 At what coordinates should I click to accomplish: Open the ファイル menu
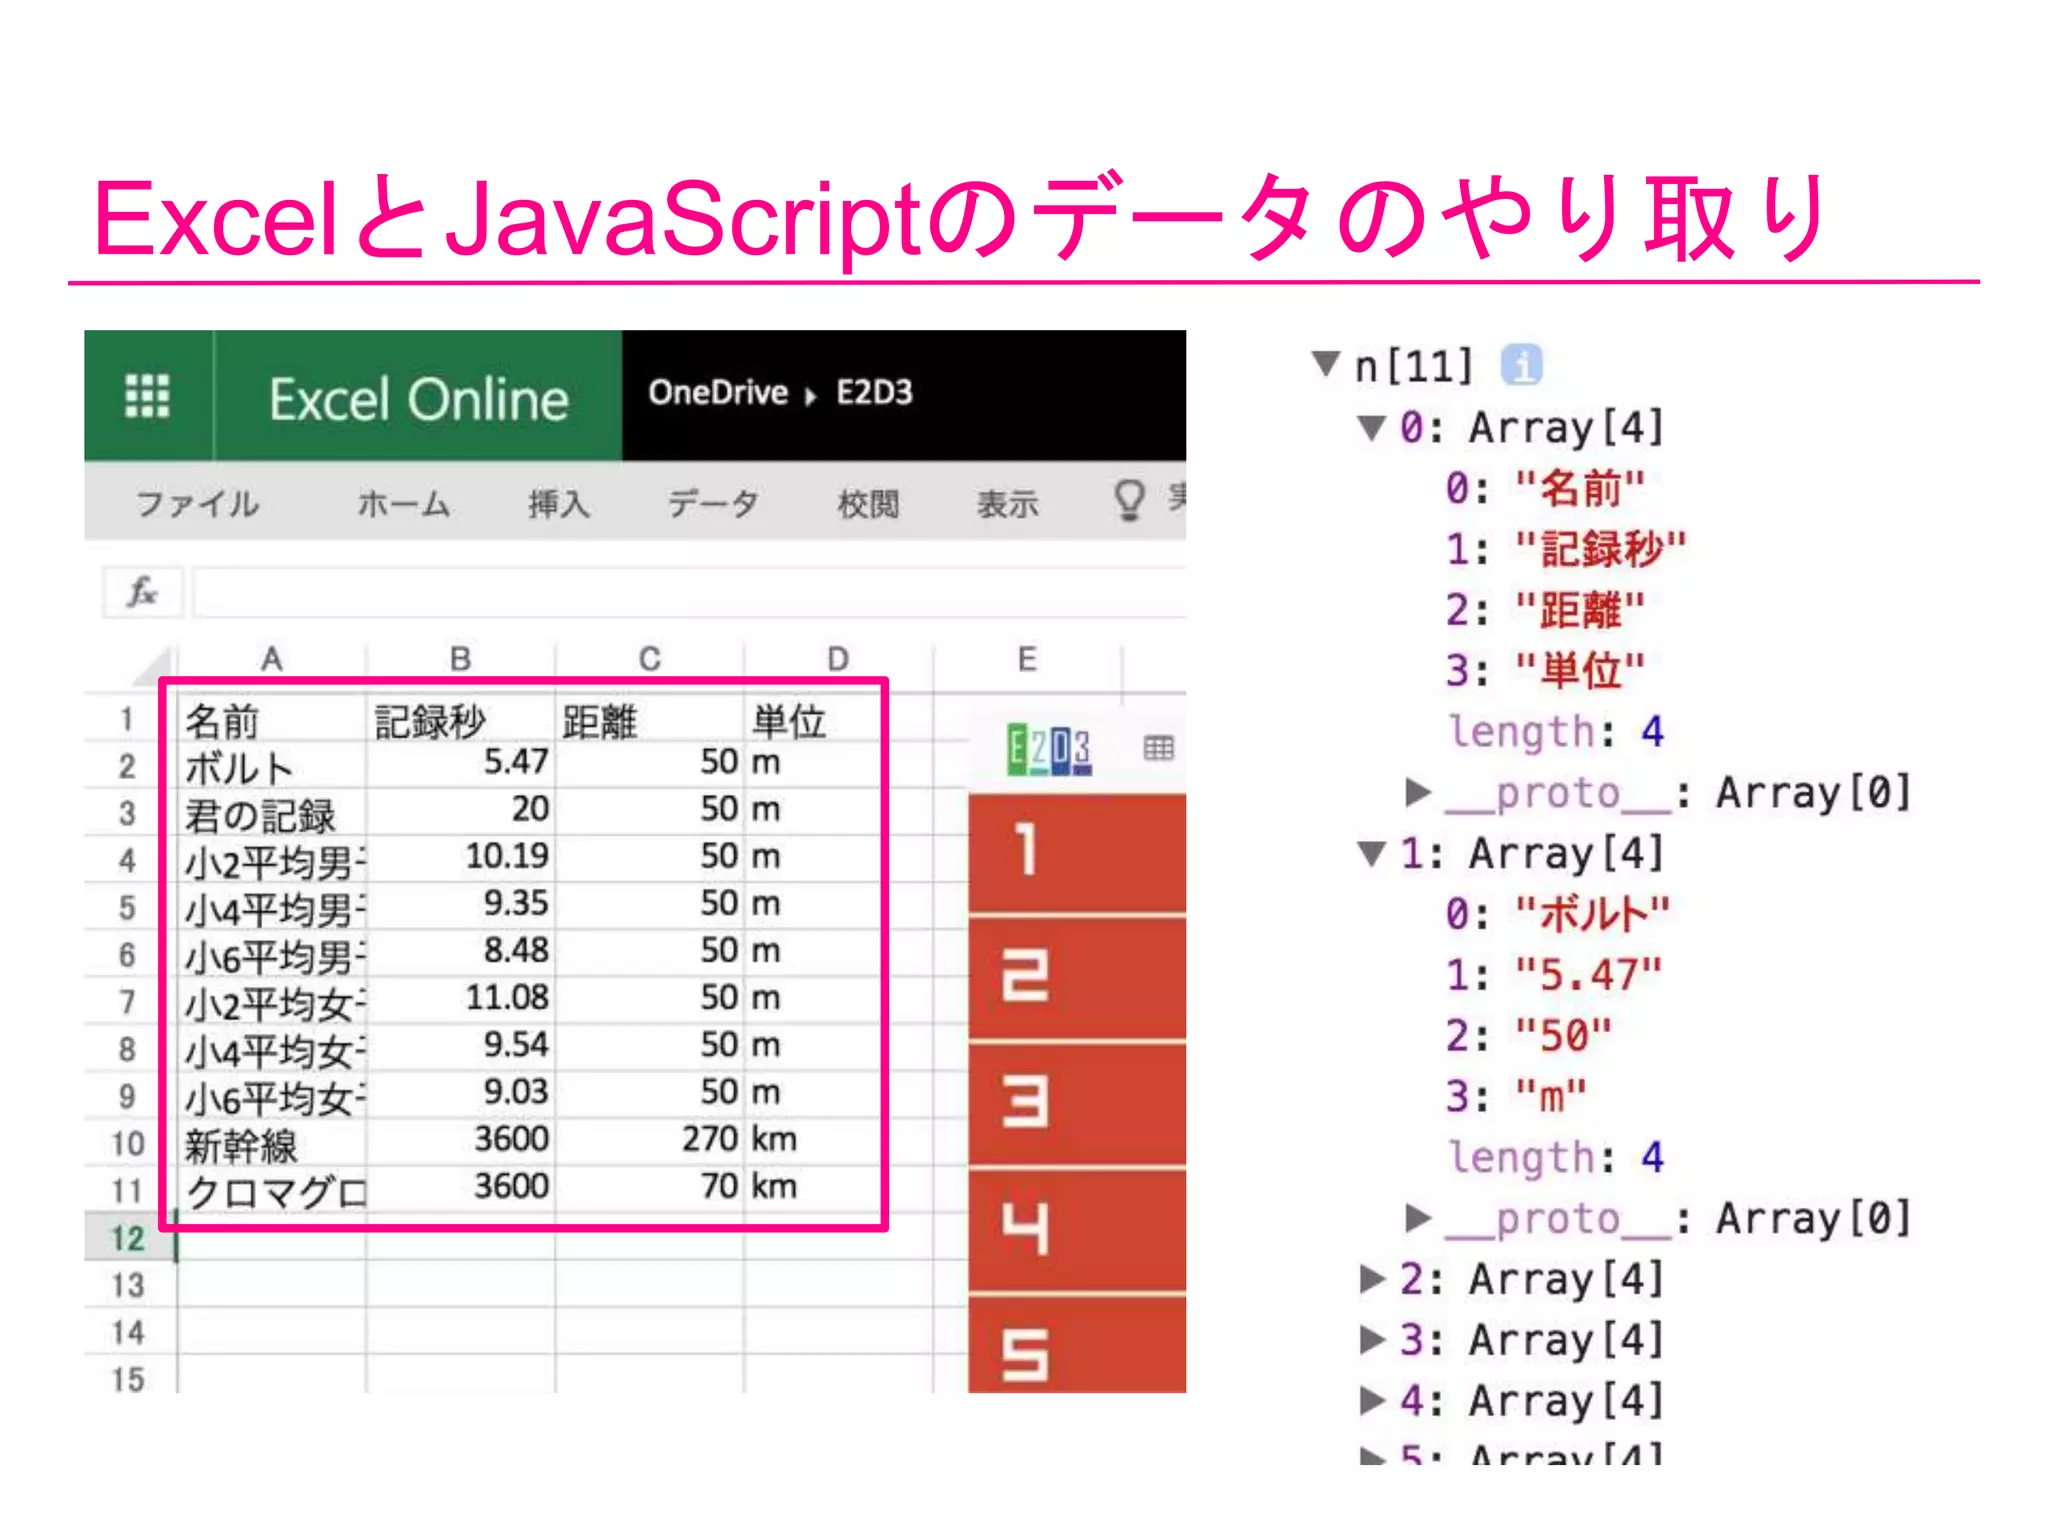(197, 503)
